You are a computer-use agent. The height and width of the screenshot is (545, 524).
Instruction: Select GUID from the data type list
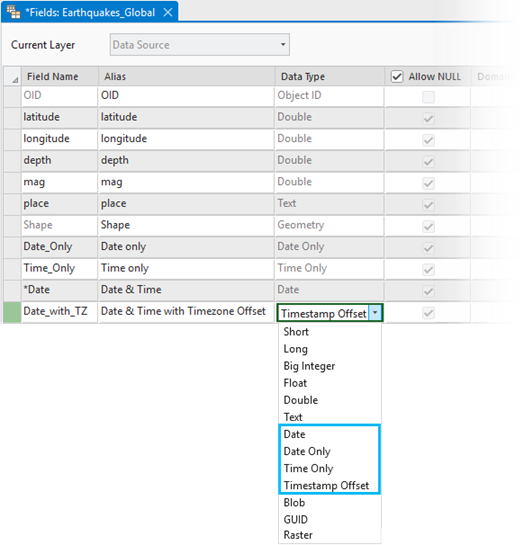[295, 519]
